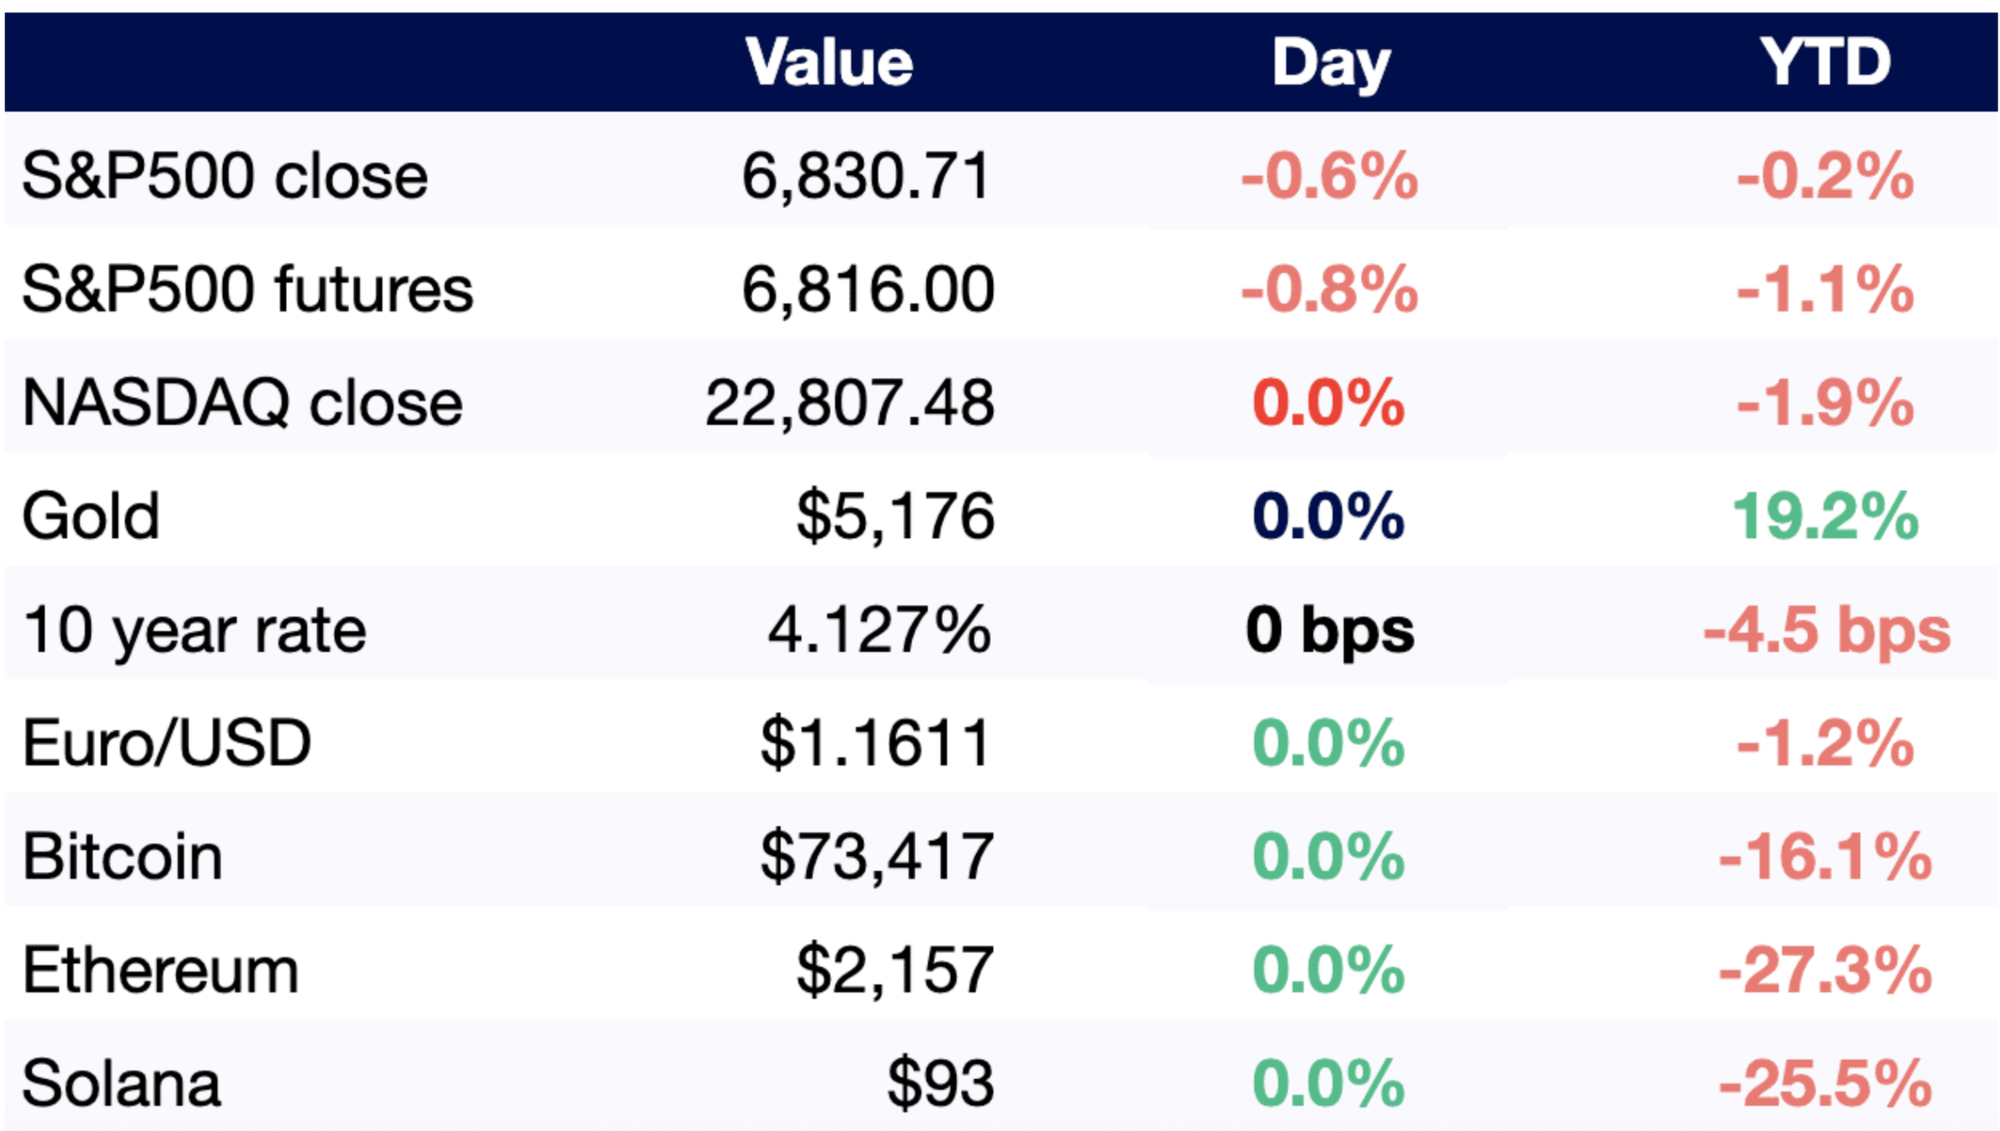The image size is (2000, 1131).
Task: Click the 22,807.48 NASDAQ value
Action: click(849, 403)
